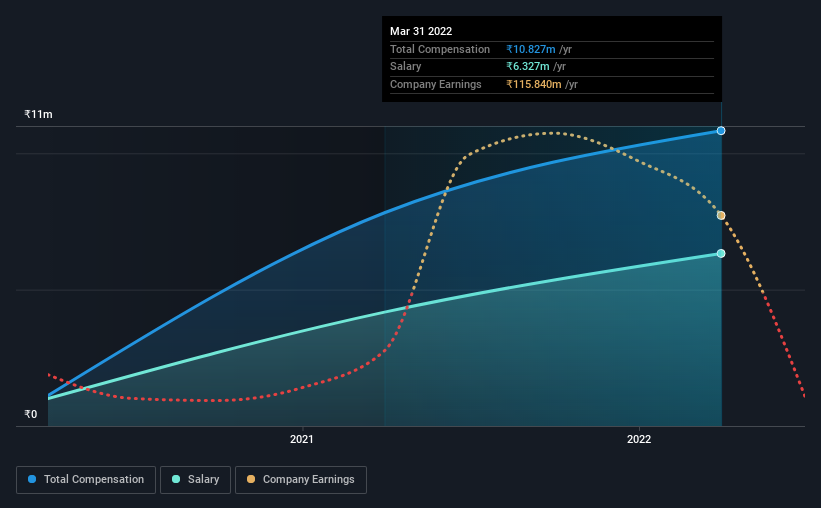821x508 pixels.
Task: Click the blue Total Compensation data point
Action: tap(721, 131)
